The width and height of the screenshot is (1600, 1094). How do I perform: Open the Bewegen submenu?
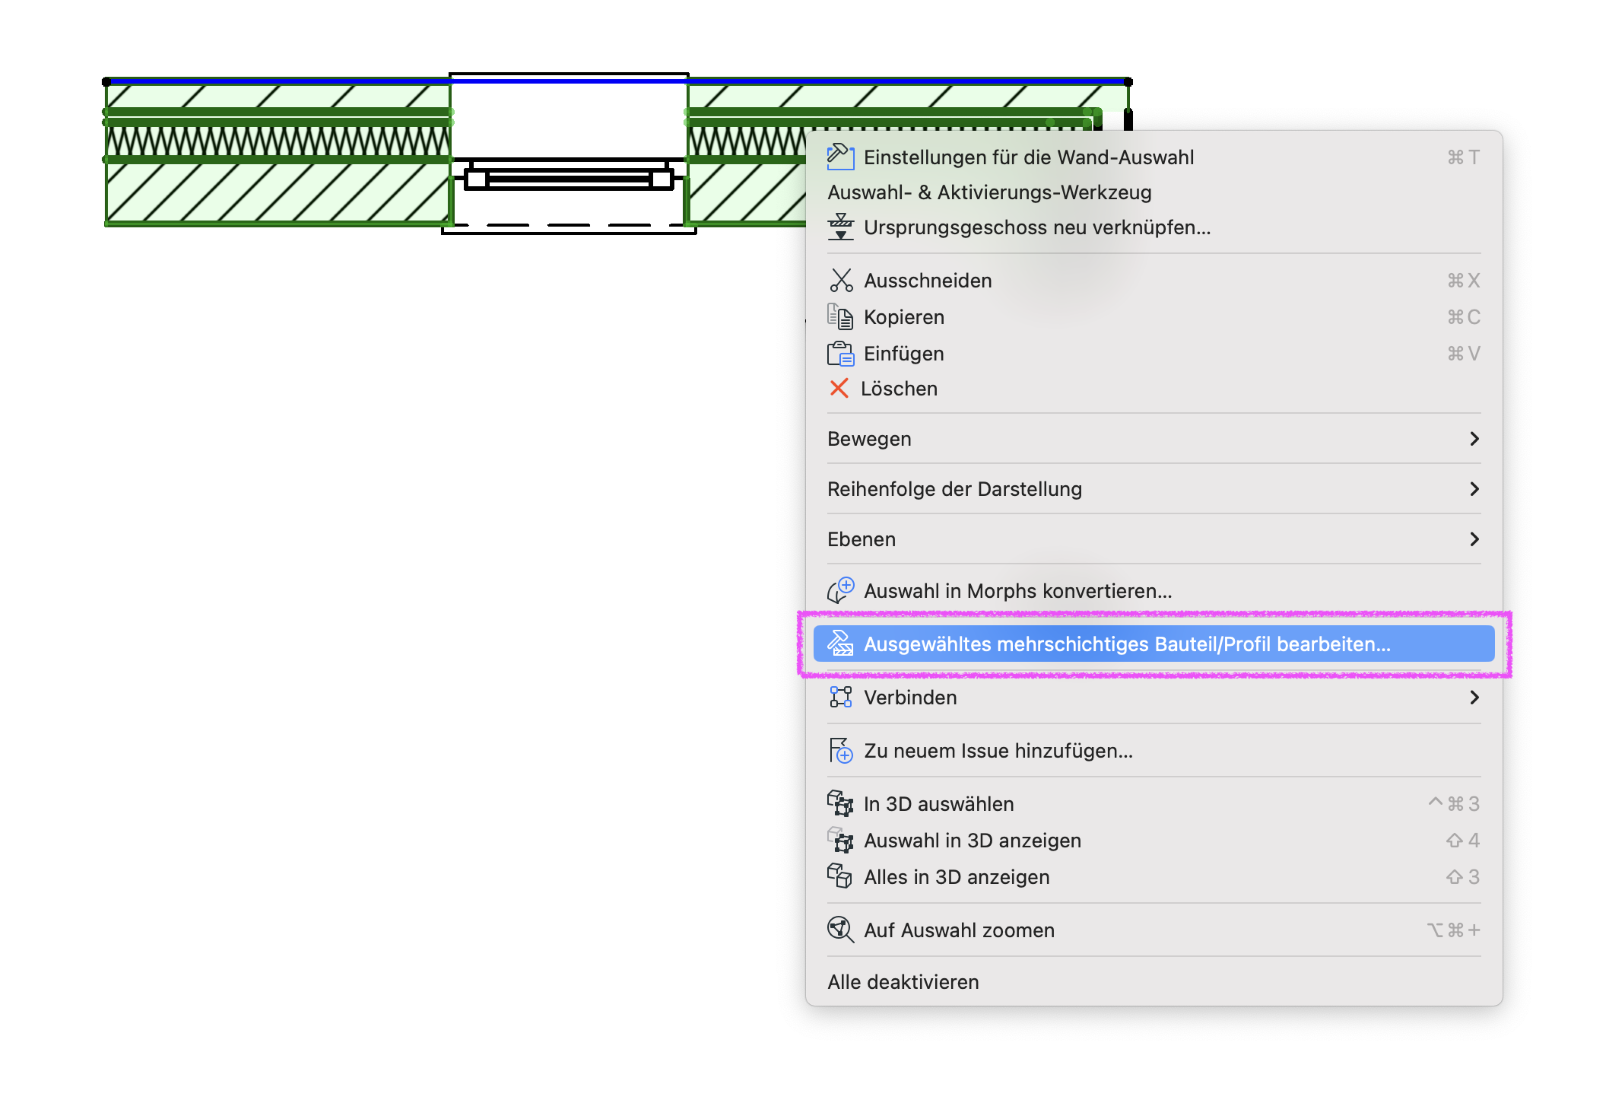[1153, 439]
